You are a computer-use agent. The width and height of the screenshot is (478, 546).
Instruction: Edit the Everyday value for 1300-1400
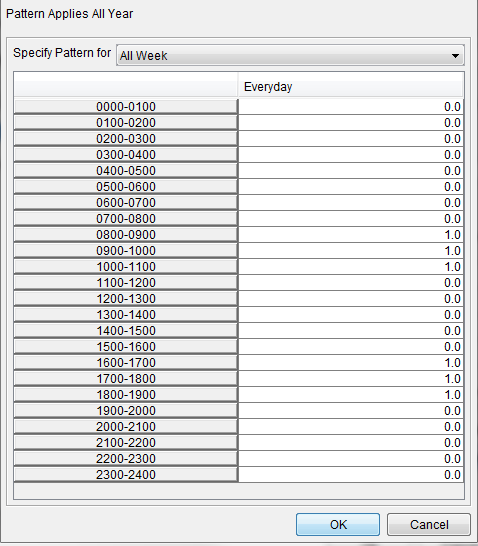351,315
